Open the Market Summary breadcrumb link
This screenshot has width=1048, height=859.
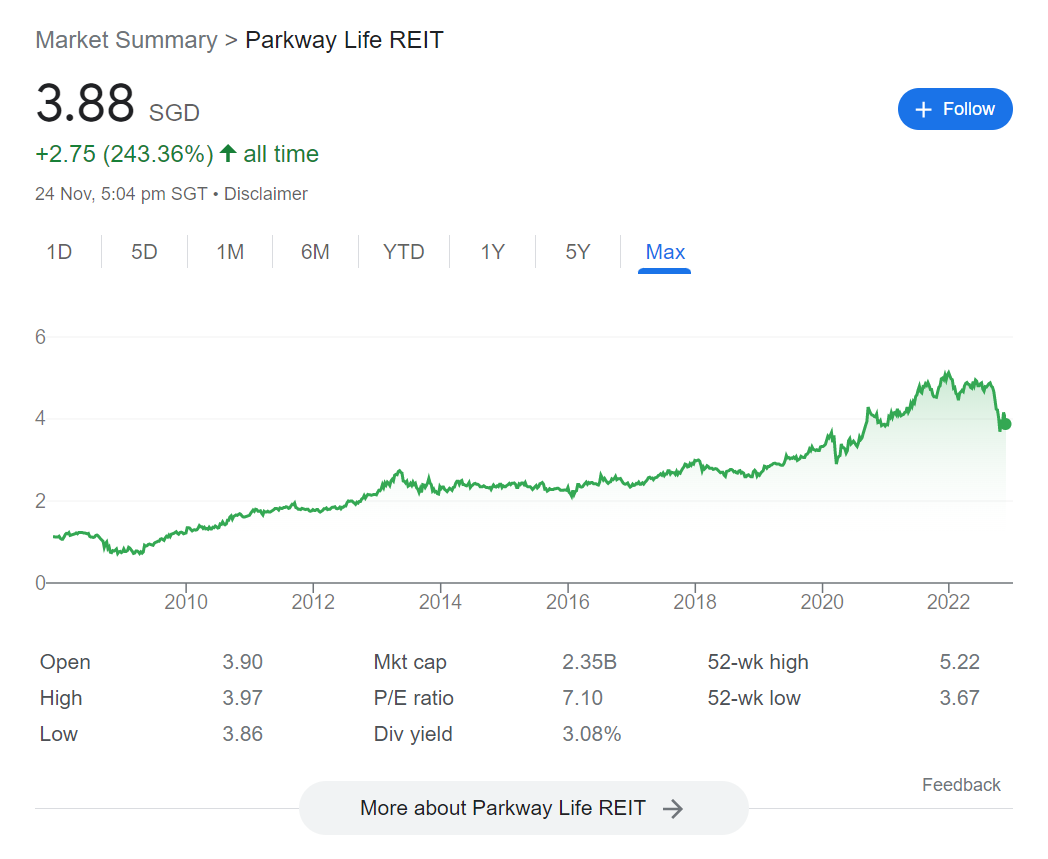126,40
